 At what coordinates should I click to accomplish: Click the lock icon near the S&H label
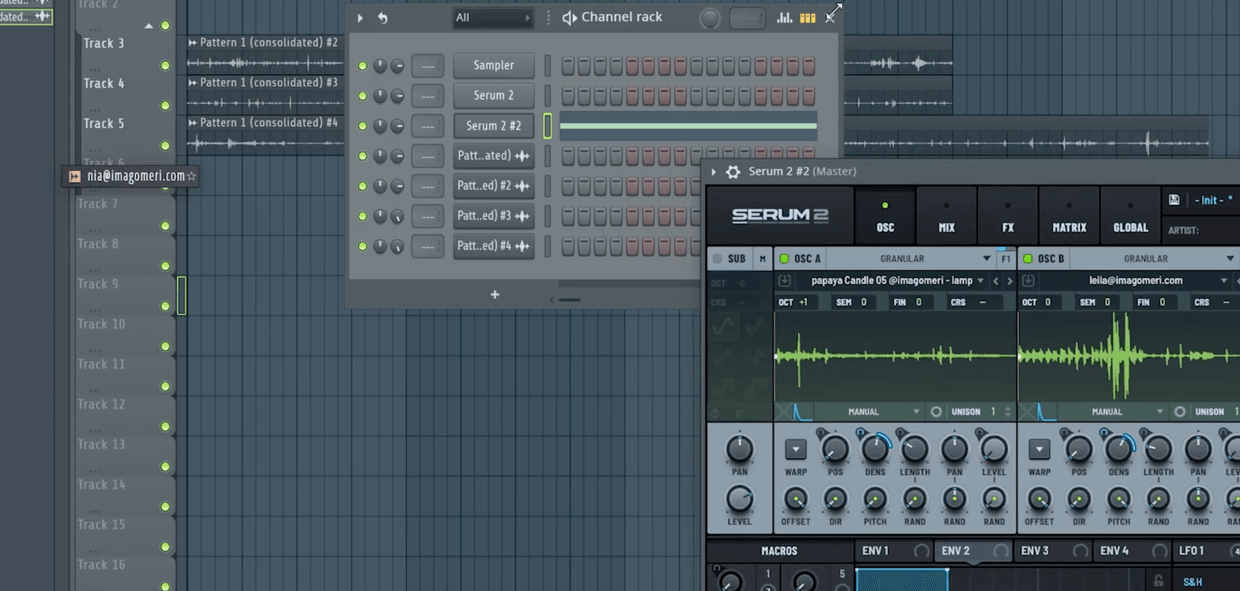pos(1159,581)
